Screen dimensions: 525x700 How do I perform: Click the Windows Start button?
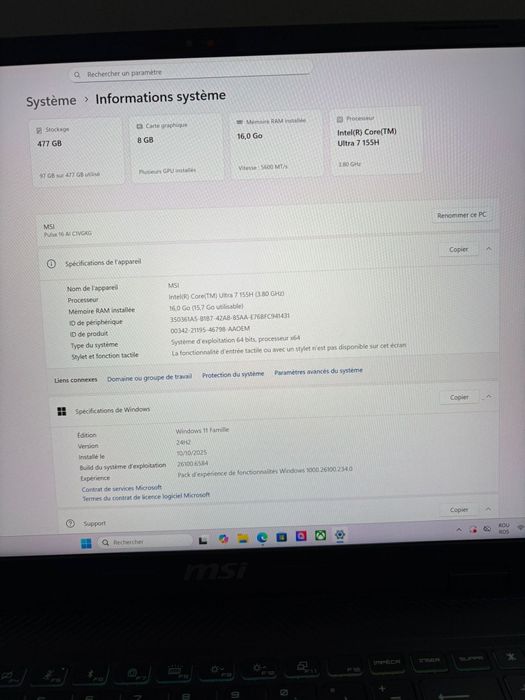coord(86,543)
